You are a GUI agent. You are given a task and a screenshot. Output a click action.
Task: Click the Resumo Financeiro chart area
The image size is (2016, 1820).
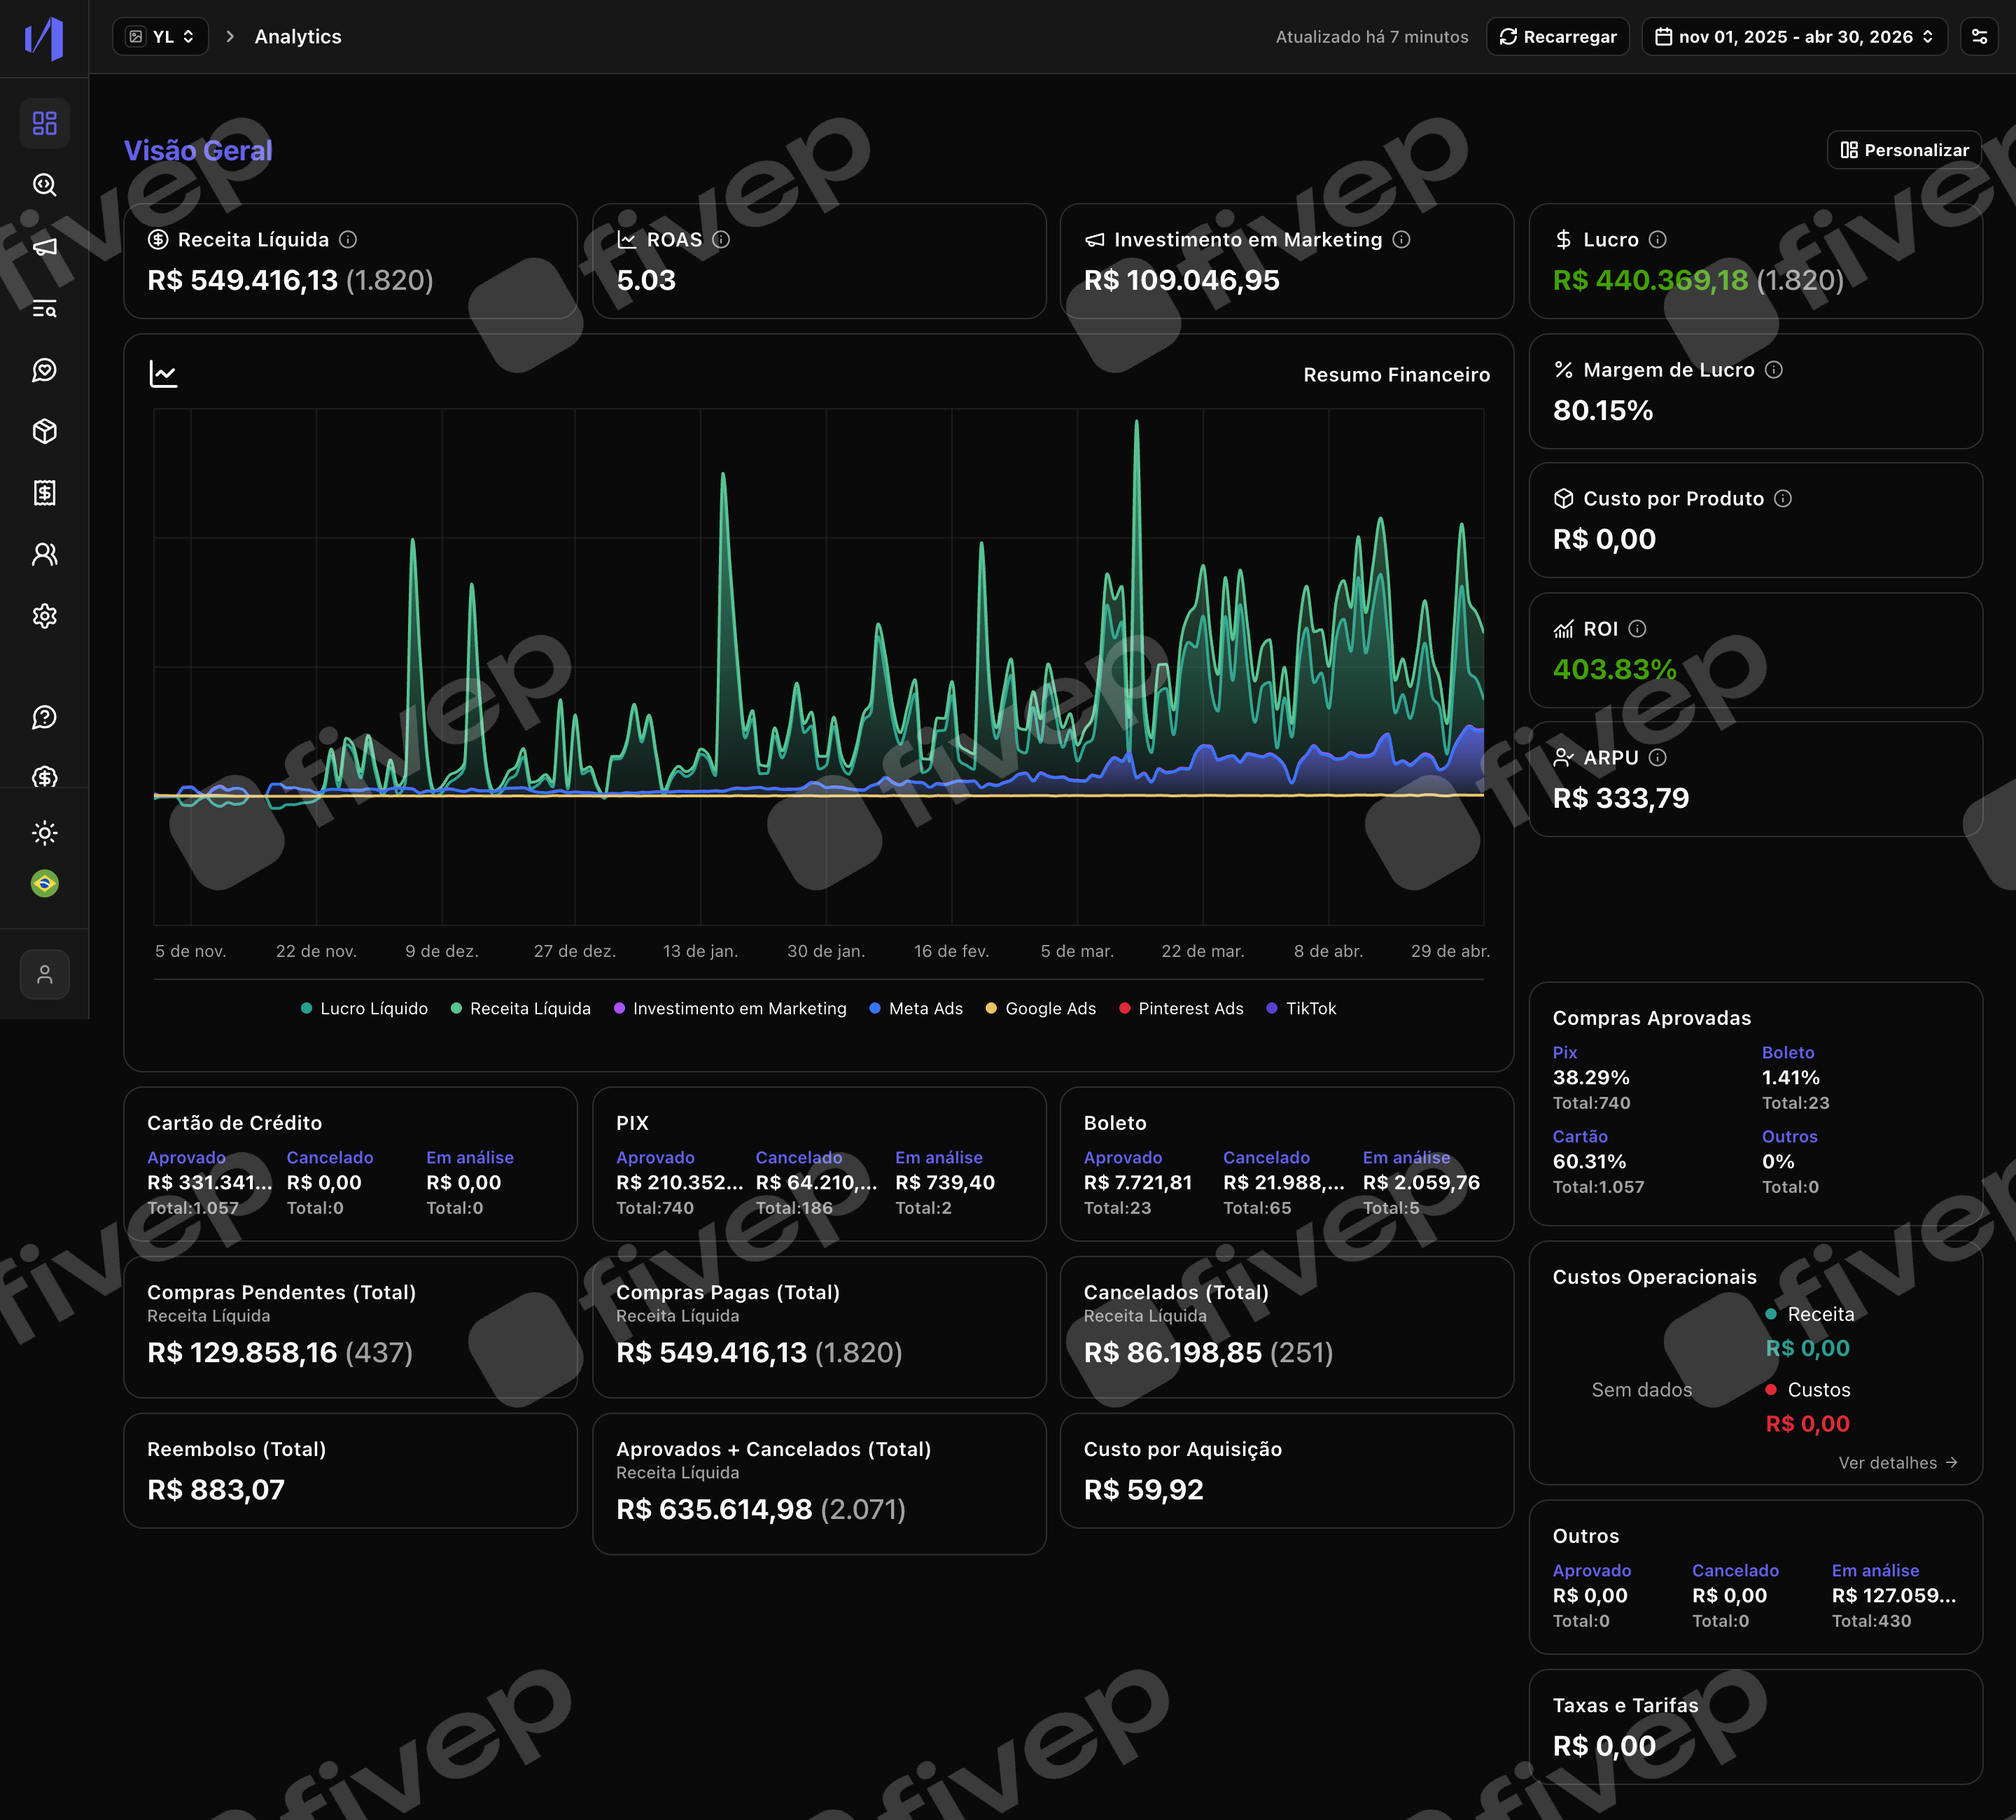click(x=818, y=666)
